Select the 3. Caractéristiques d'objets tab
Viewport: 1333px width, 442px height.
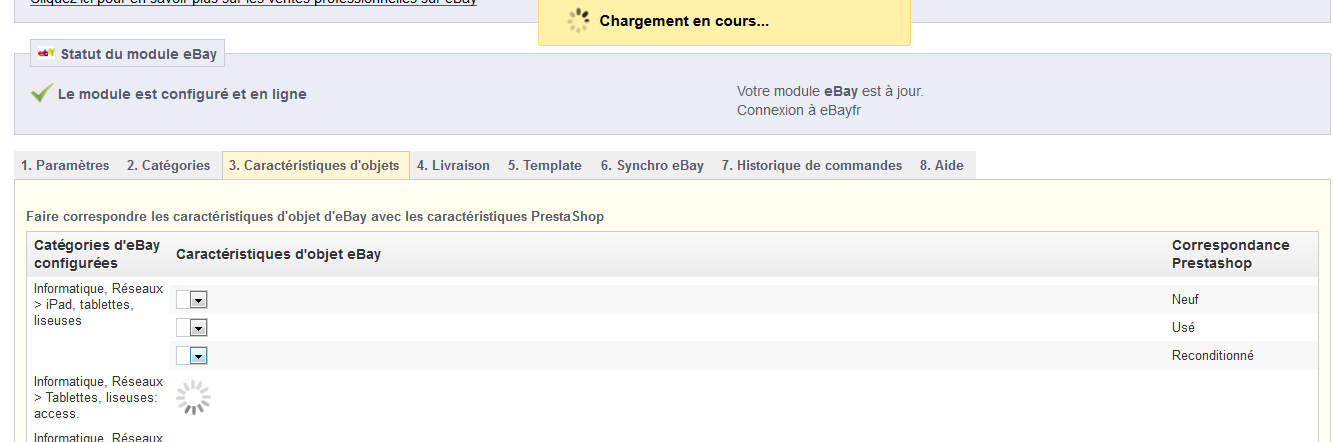(316, 166)
